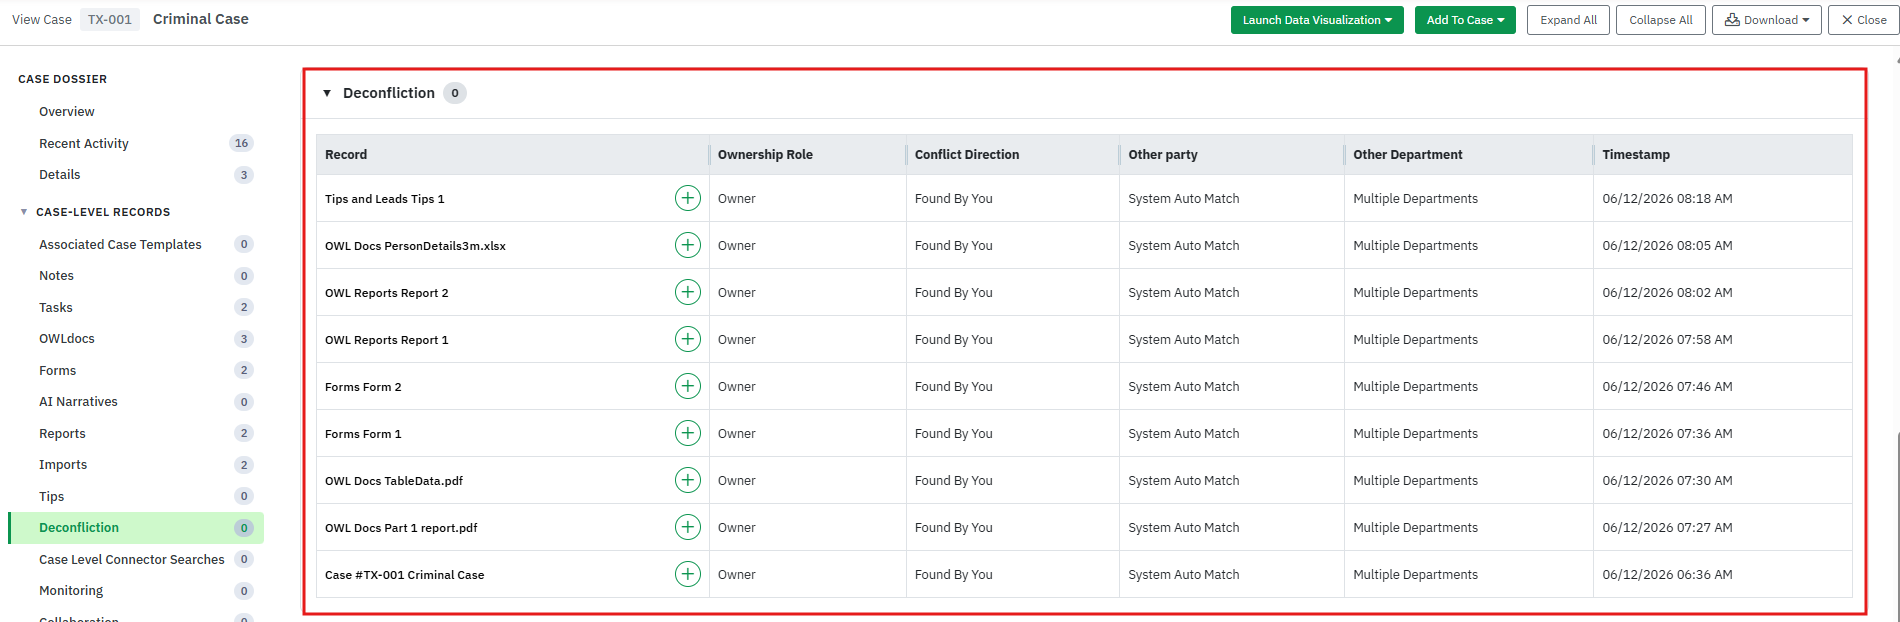Screen dimensions: 1900x622
Task: Click record name Case #TX-001 Criminal Case
Action: [405, 575]
